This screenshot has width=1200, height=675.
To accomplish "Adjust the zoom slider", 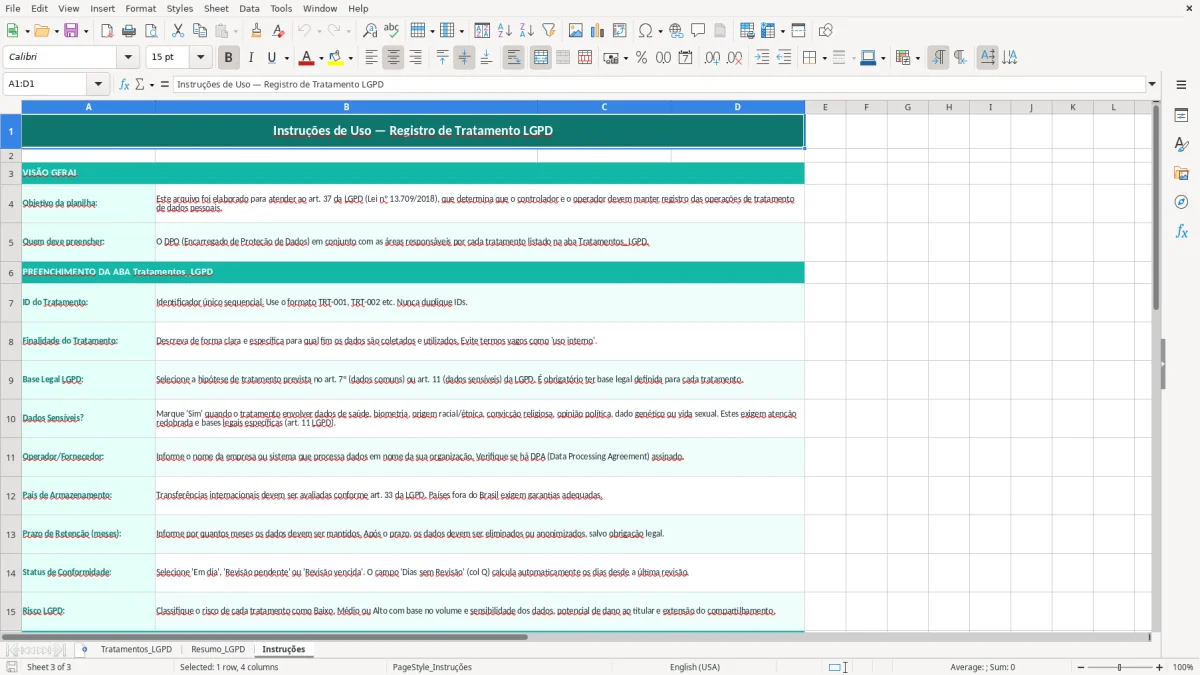I will (x=1119, y=667).
